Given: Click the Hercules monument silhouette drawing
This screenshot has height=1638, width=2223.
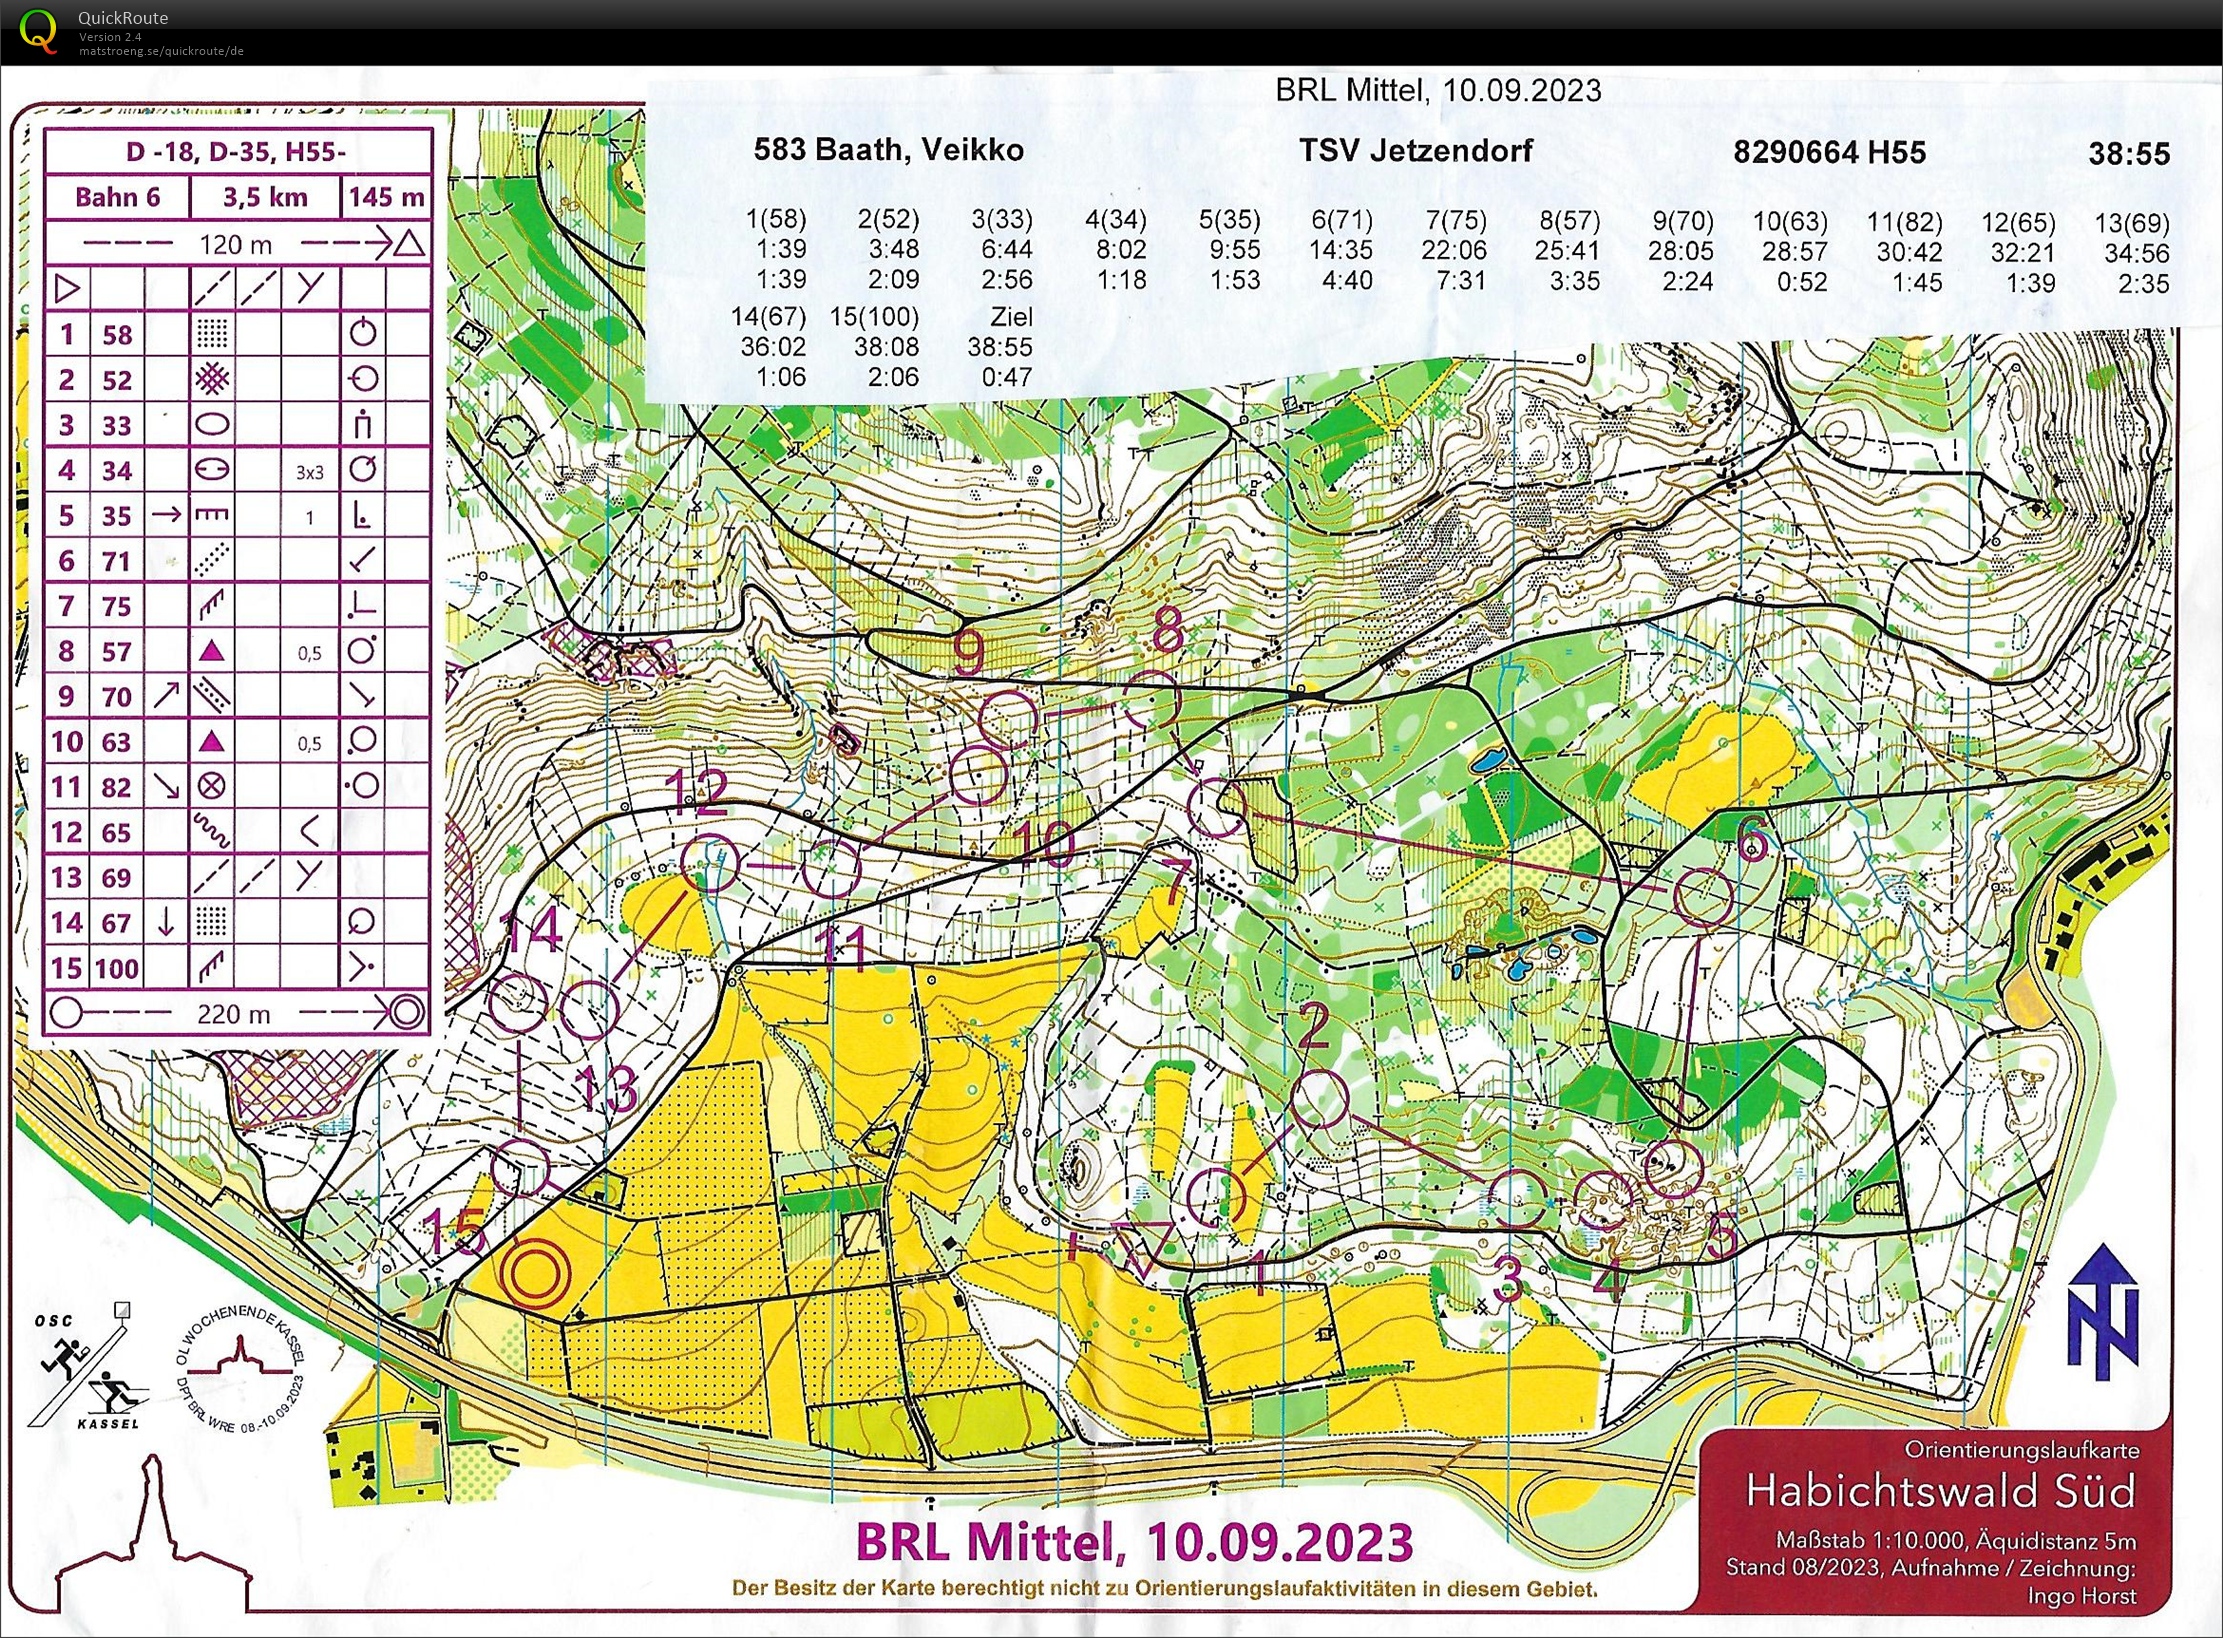Looking at the screenshot, I should [x=153, y=1540].
